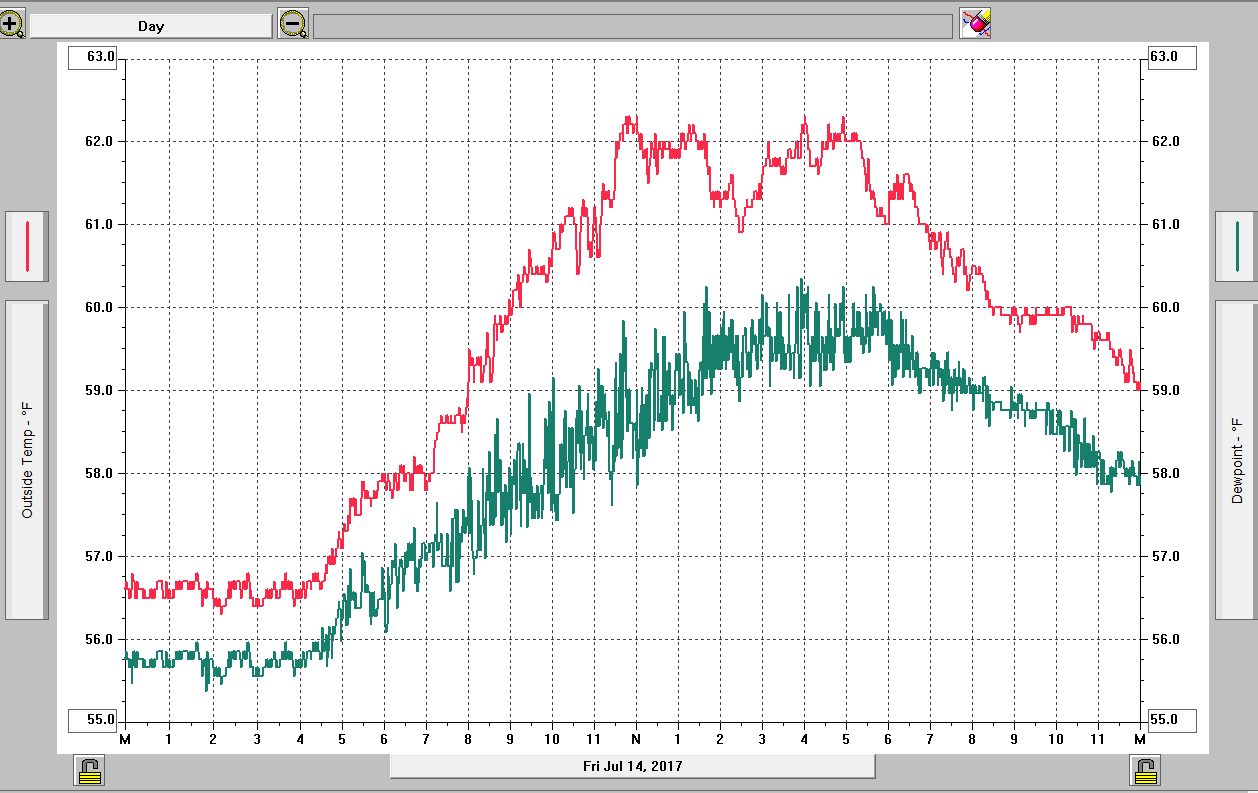1258x793 pixels.
Task: Click the noon 'N' marker on time axis
Action: pyautogui.click(x=635, y=739)
